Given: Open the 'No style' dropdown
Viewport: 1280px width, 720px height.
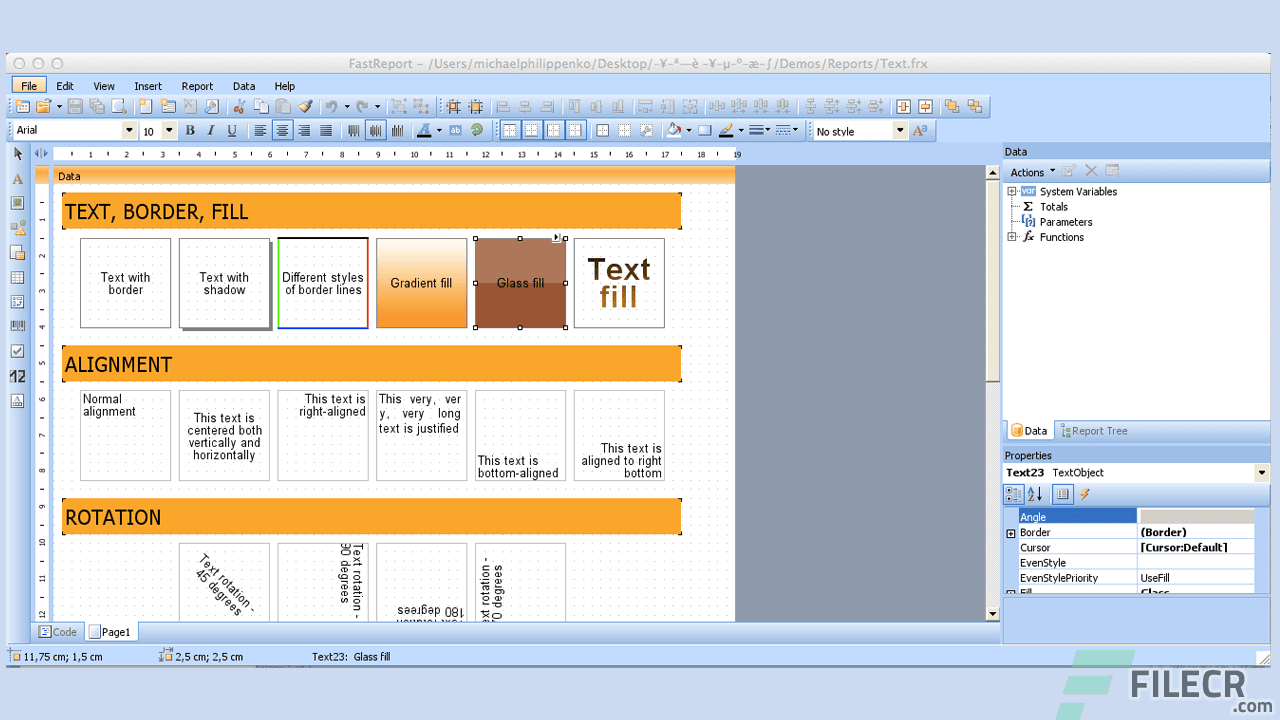Looking at the screenshot, I should point(900,130).
